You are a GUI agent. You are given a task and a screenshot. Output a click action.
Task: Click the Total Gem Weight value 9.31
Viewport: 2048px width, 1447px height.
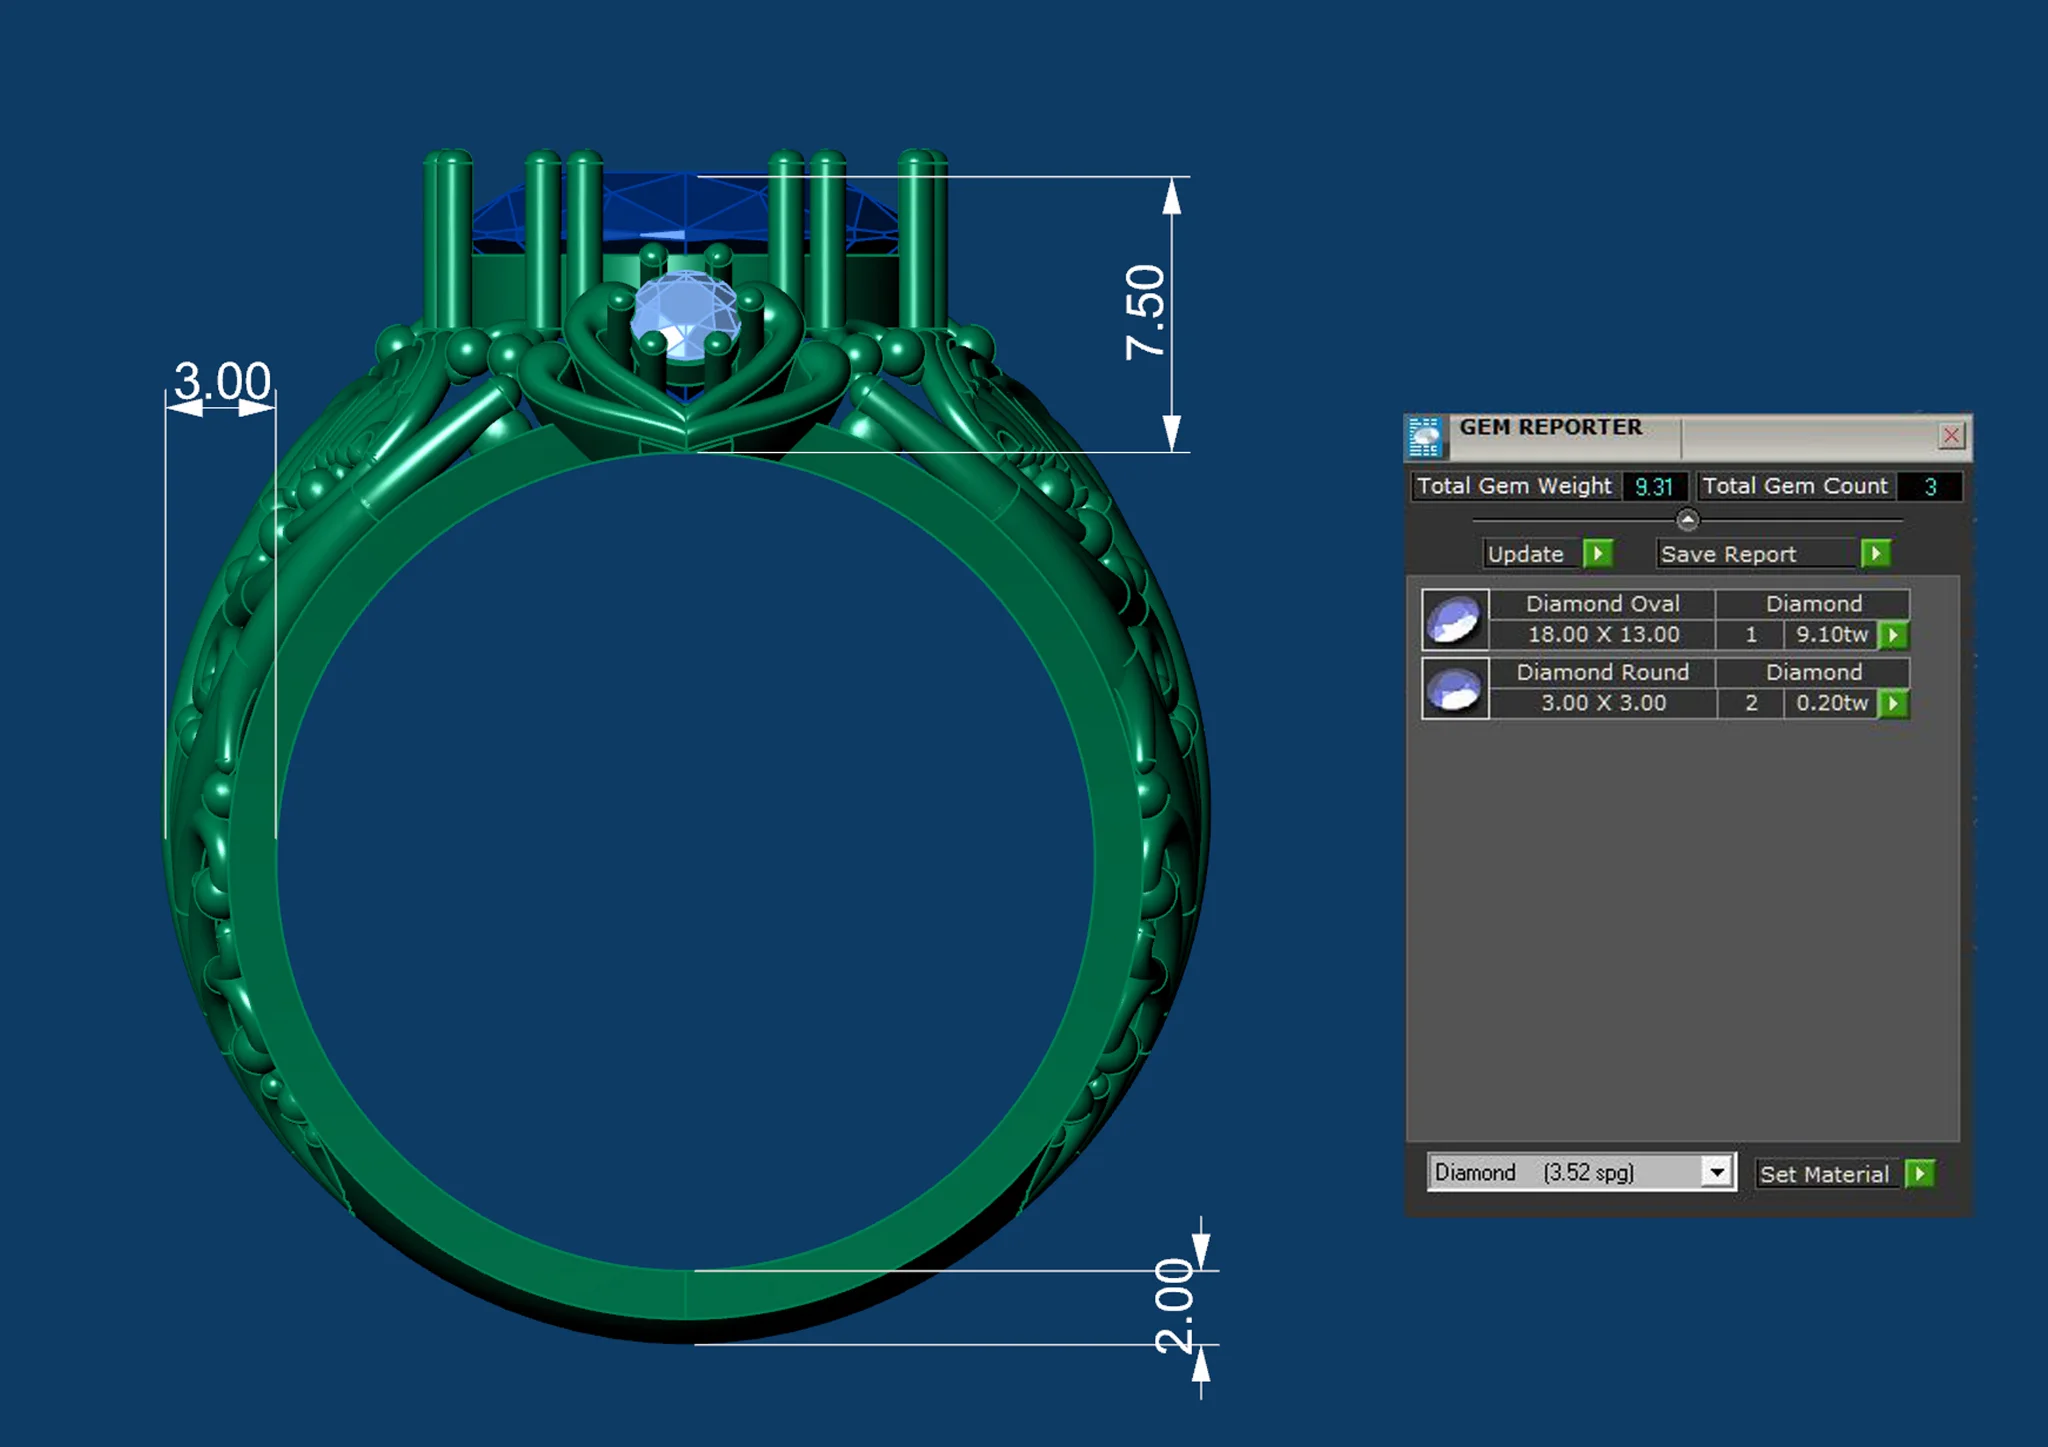coord(1654,486)
